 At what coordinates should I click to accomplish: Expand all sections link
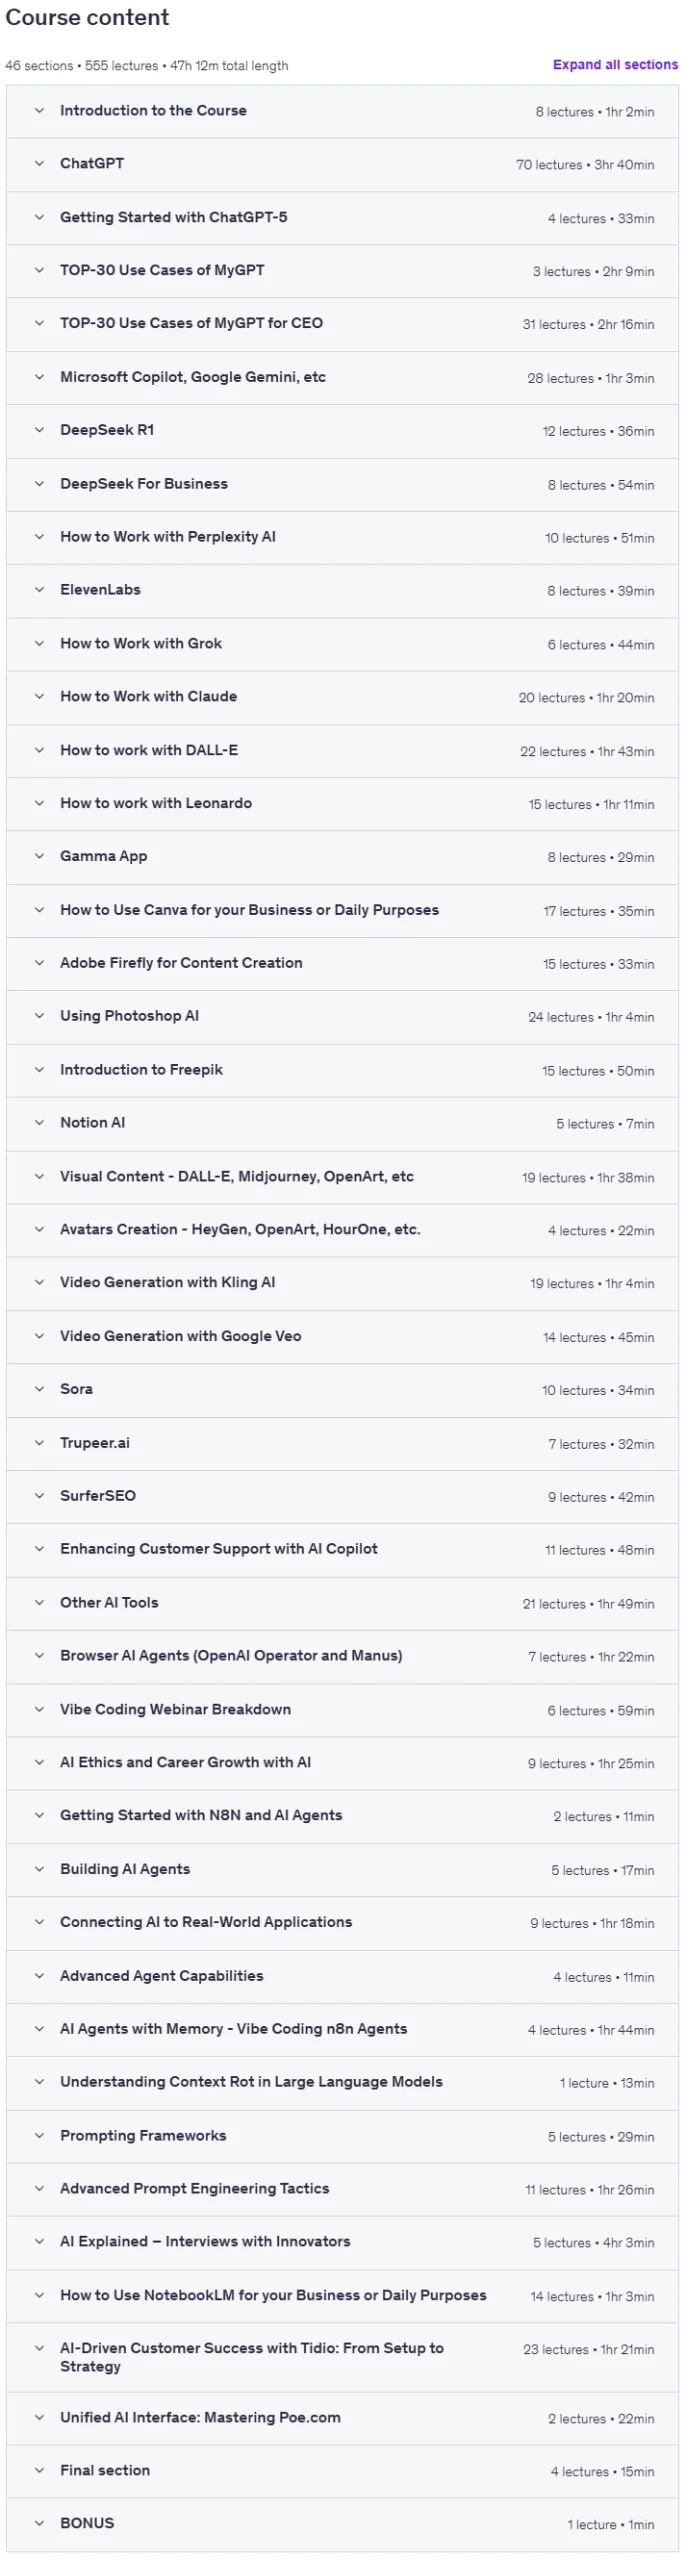click(x=615, y=65)
